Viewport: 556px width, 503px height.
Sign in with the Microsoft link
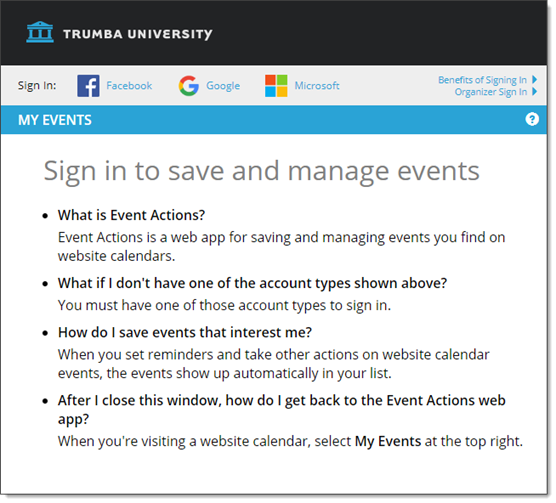pyautogui.click(x=317, y=86)
